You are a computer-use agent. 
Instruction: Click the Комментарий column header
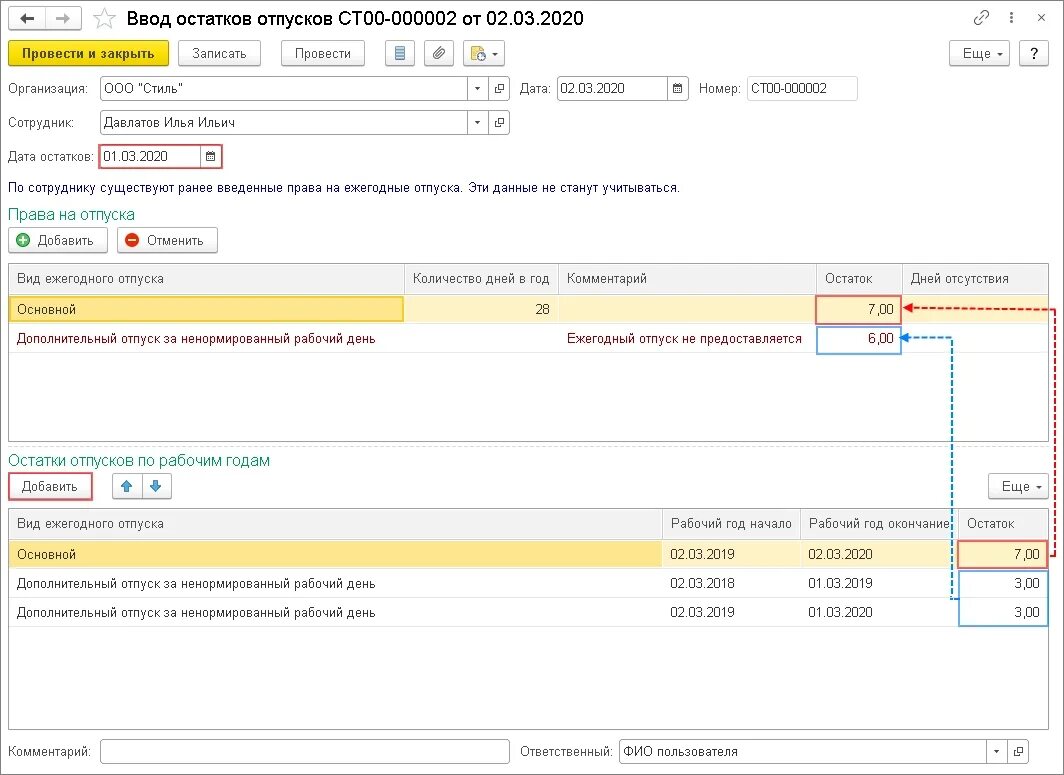coord(687,279)
